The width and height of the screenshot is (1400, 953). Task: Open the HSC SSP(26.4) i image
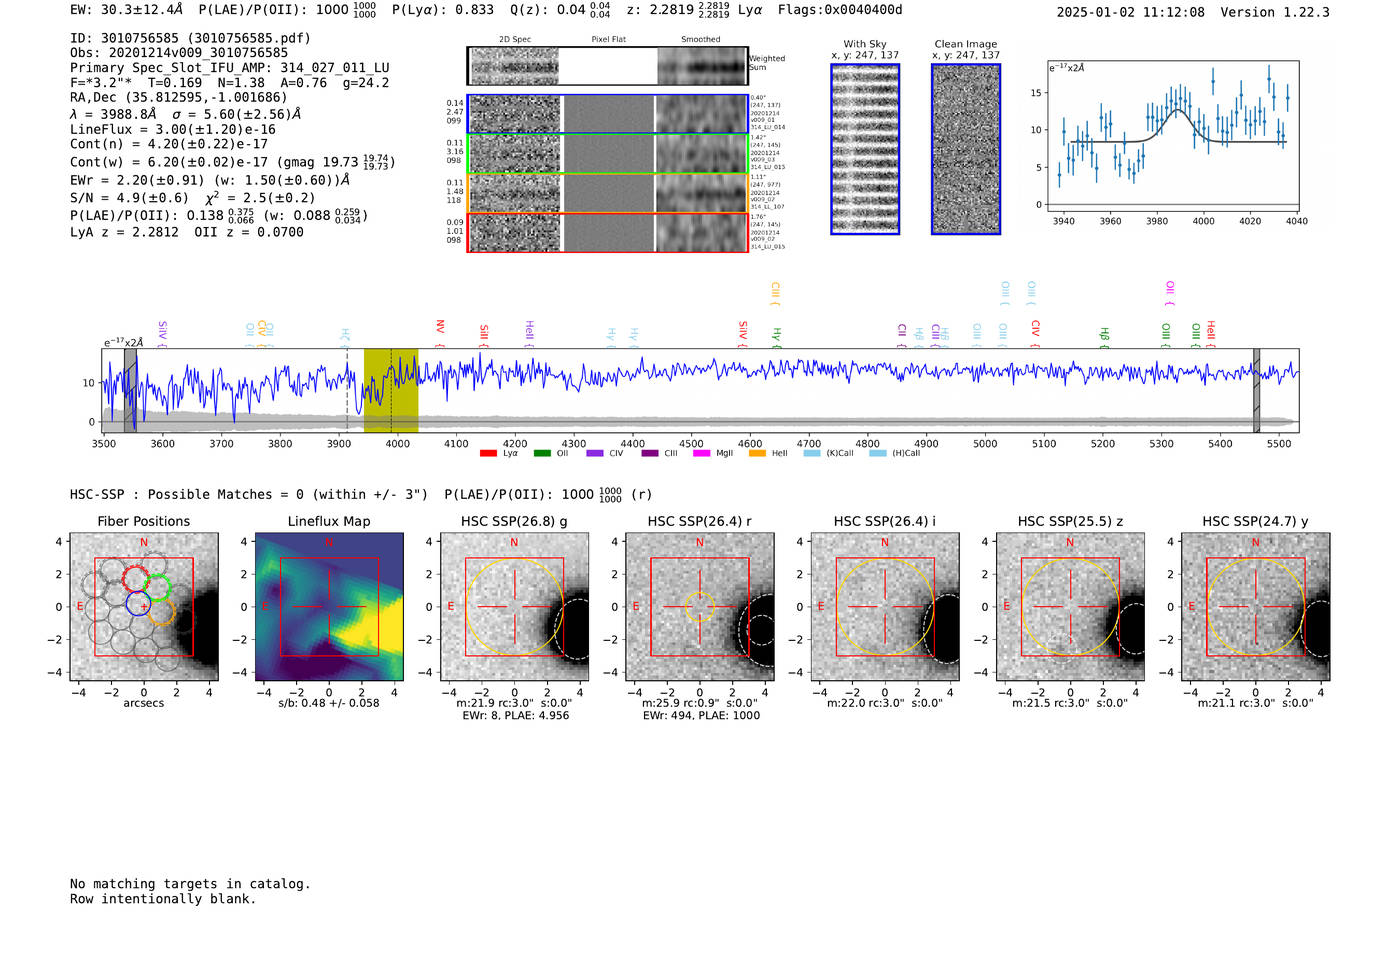pos(885,607)
